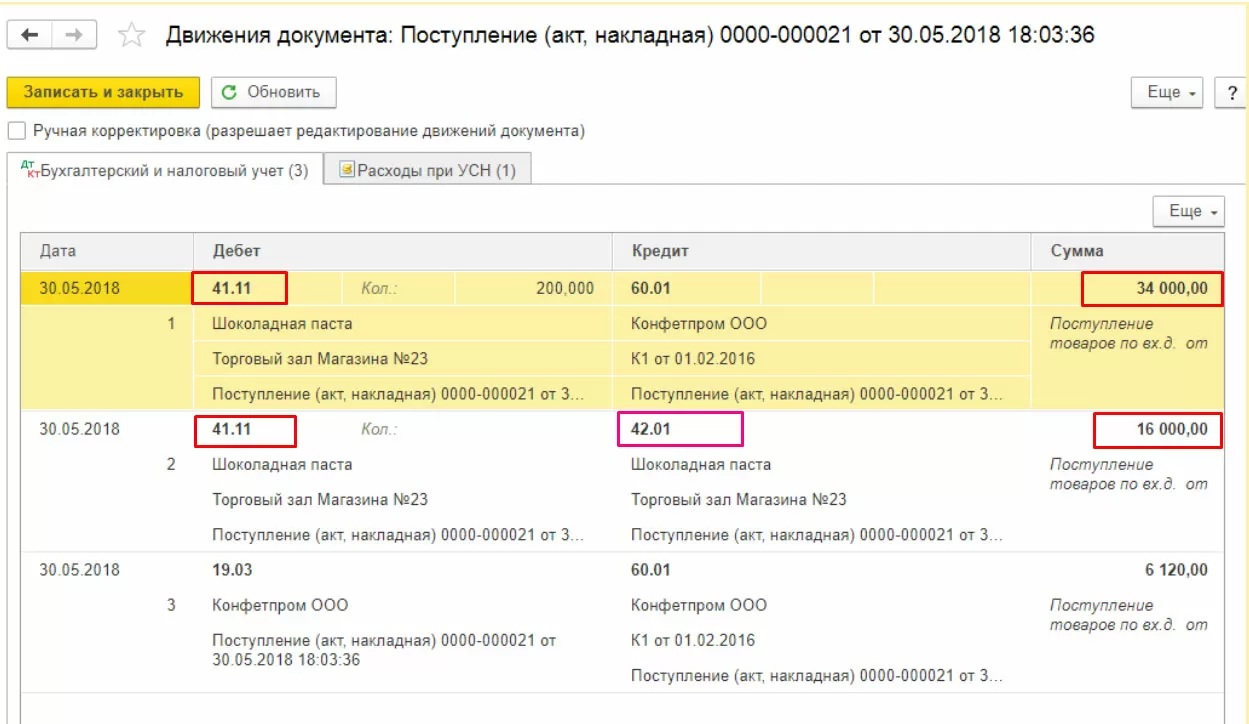Select the credit account 42.01 cell
1249x724 pixels.
(x=679, y=430)
